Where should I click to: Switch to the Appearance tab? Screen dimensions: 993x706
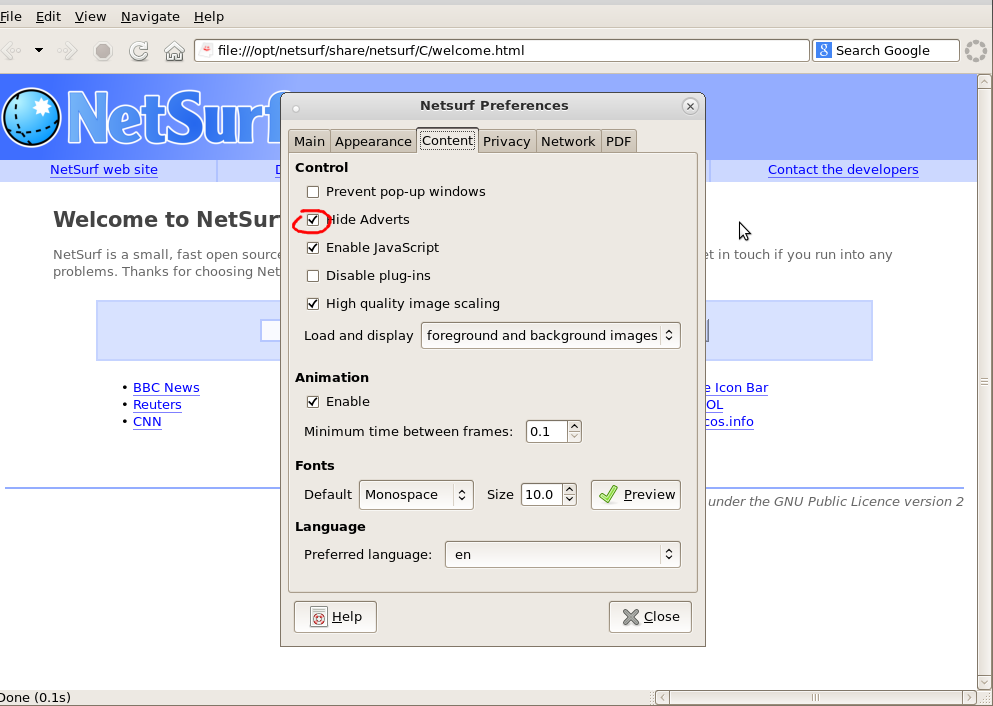pyautogui.click(x=373, y=141)
